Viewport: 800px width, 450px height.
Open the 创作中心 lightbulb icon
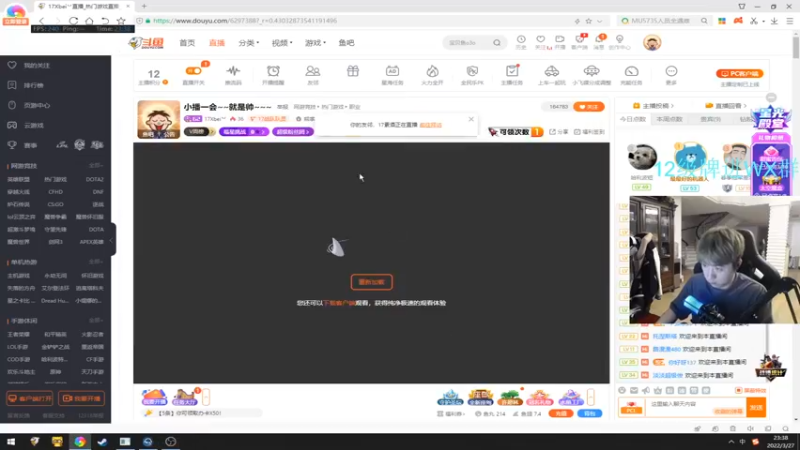point(619,42)
